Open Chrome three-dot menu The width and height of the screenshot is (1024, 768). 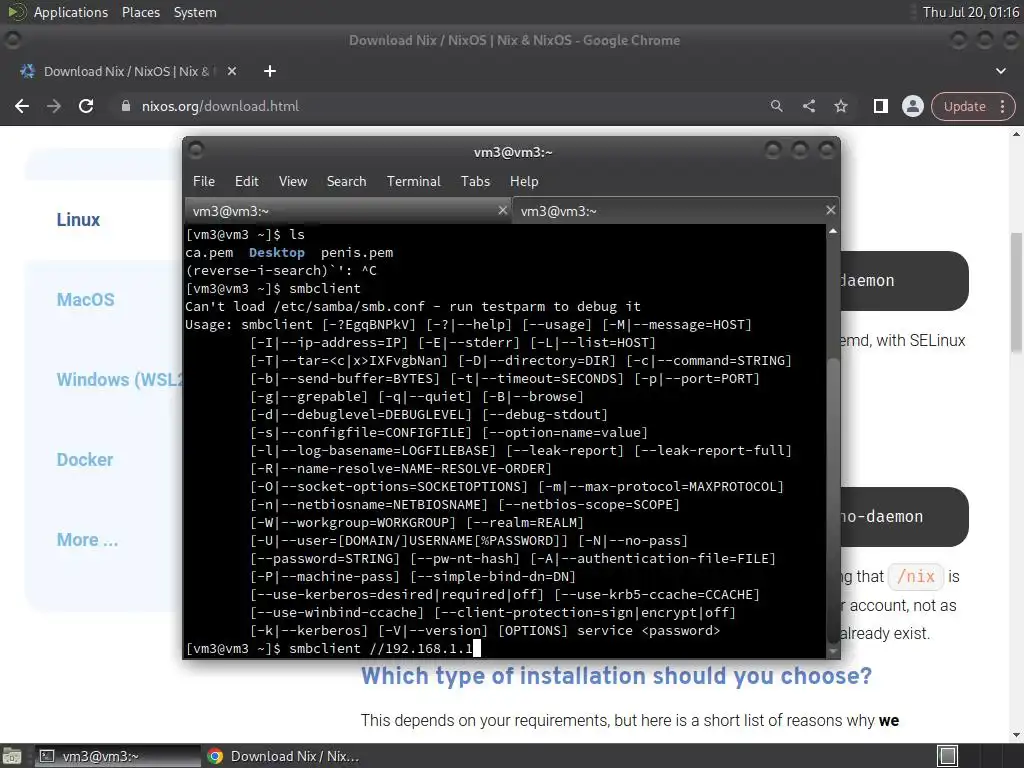(1002, 106)
